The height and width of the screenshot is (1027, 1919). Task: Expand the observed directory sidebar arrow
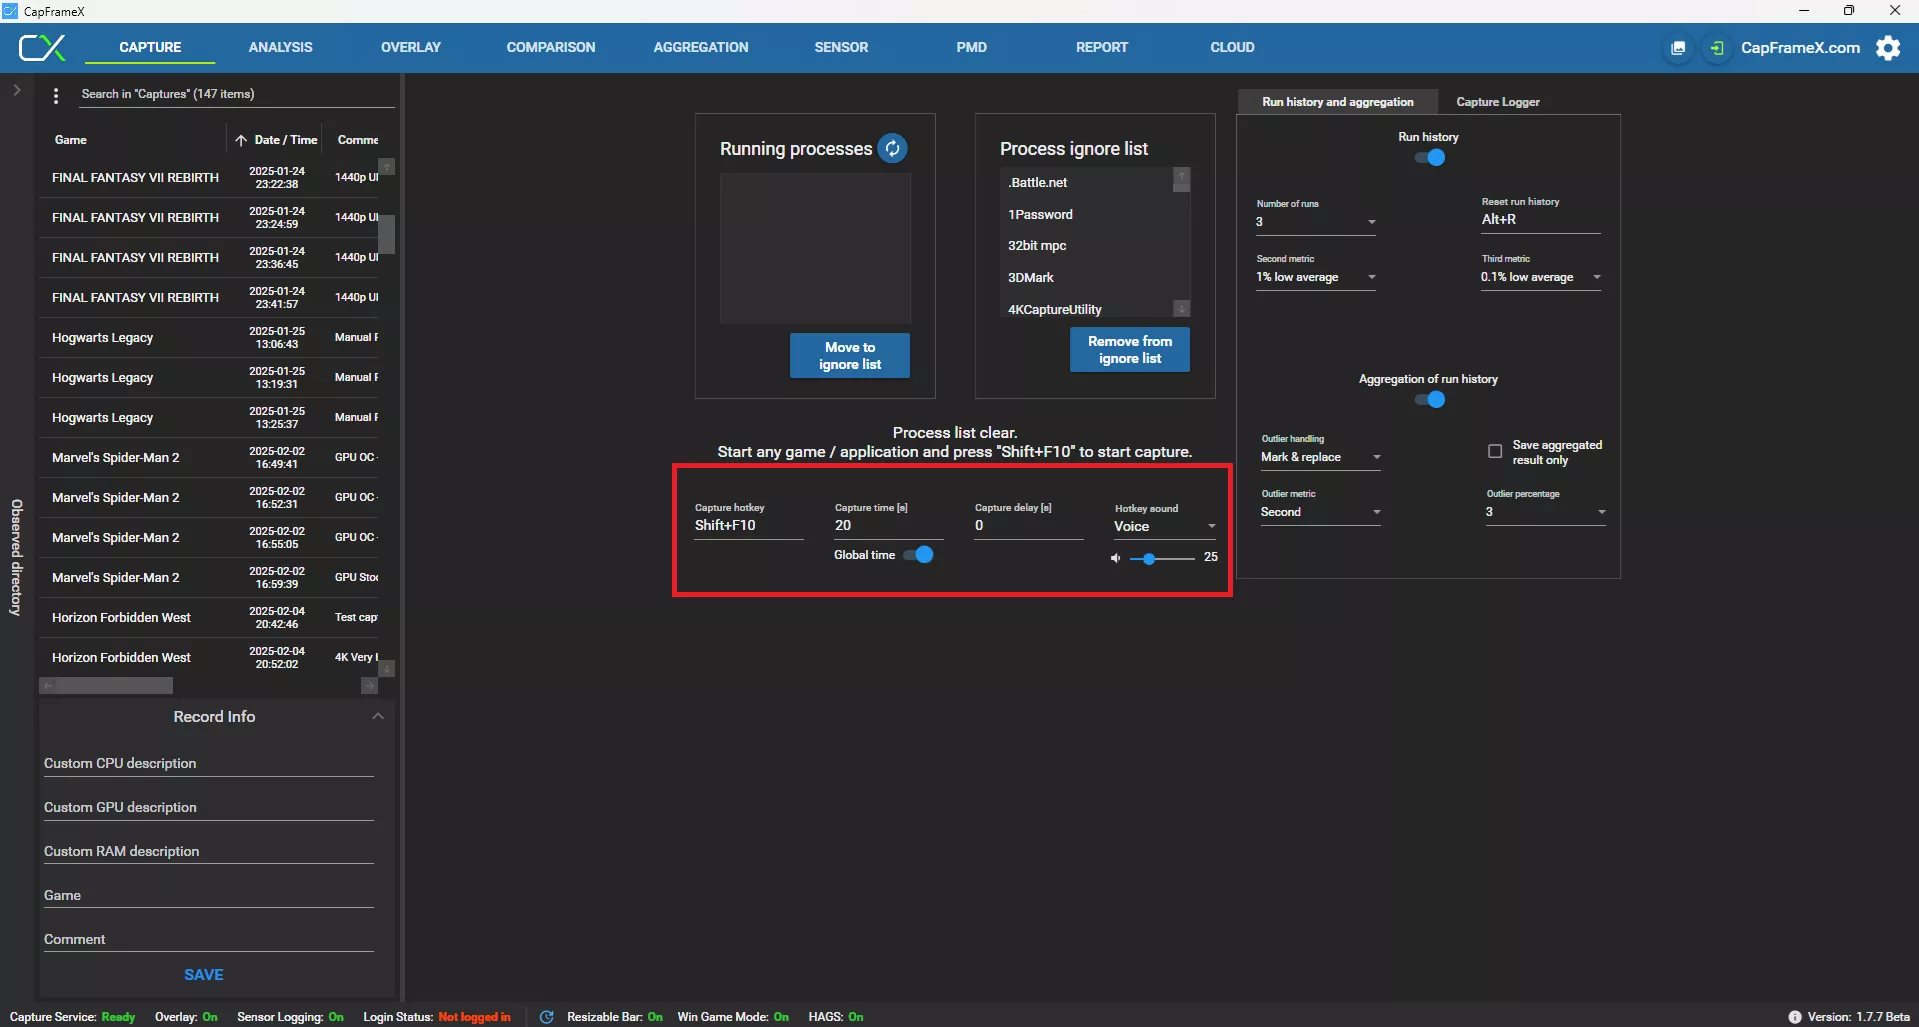pos(17,90)
